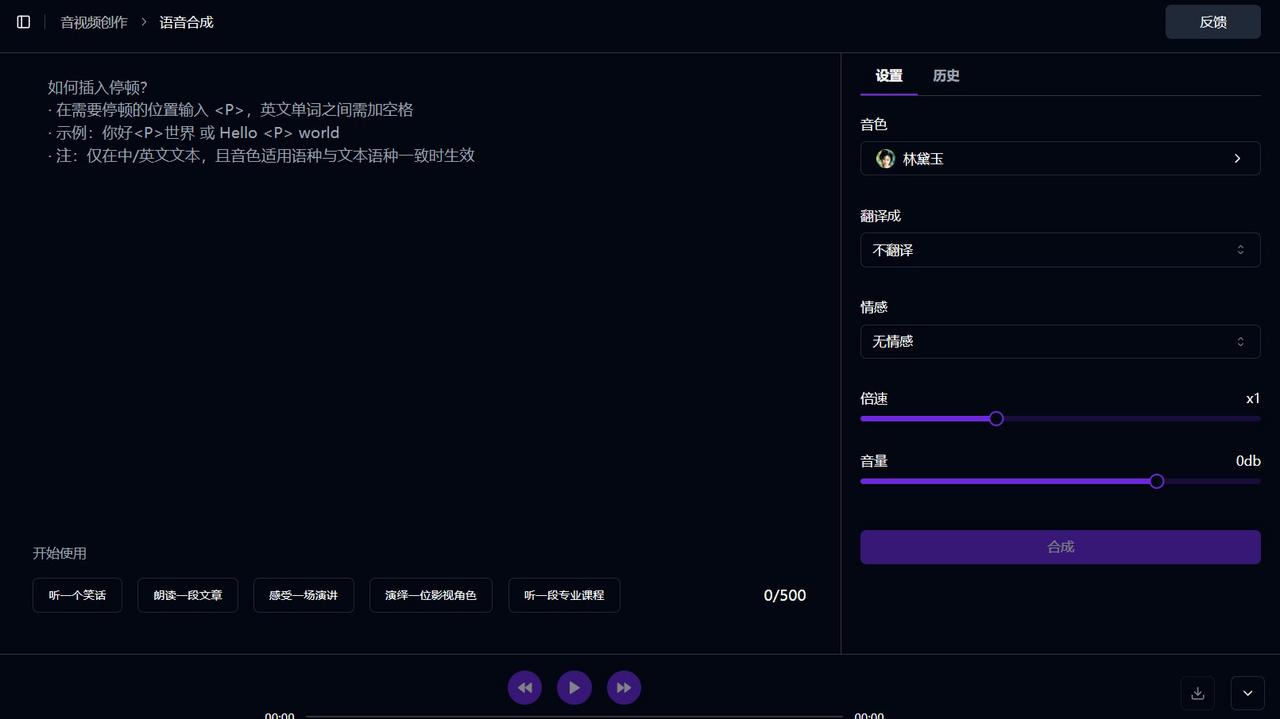Expand the 情感 emotion dropdown
This screenshot has width=1280, height=719.
1059,342
